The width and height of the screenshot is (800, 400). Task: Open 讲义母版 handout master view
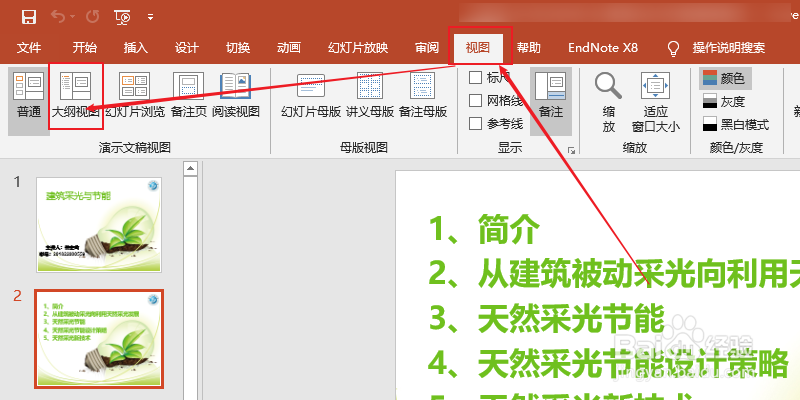(370, 97)
